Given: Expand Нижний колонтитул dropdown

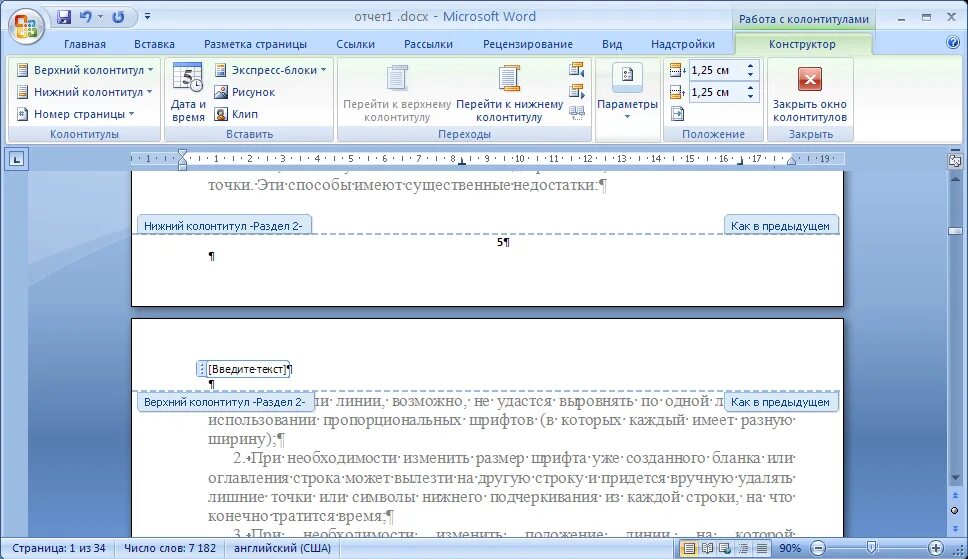Looking at the screenshot, I should 85,92.
